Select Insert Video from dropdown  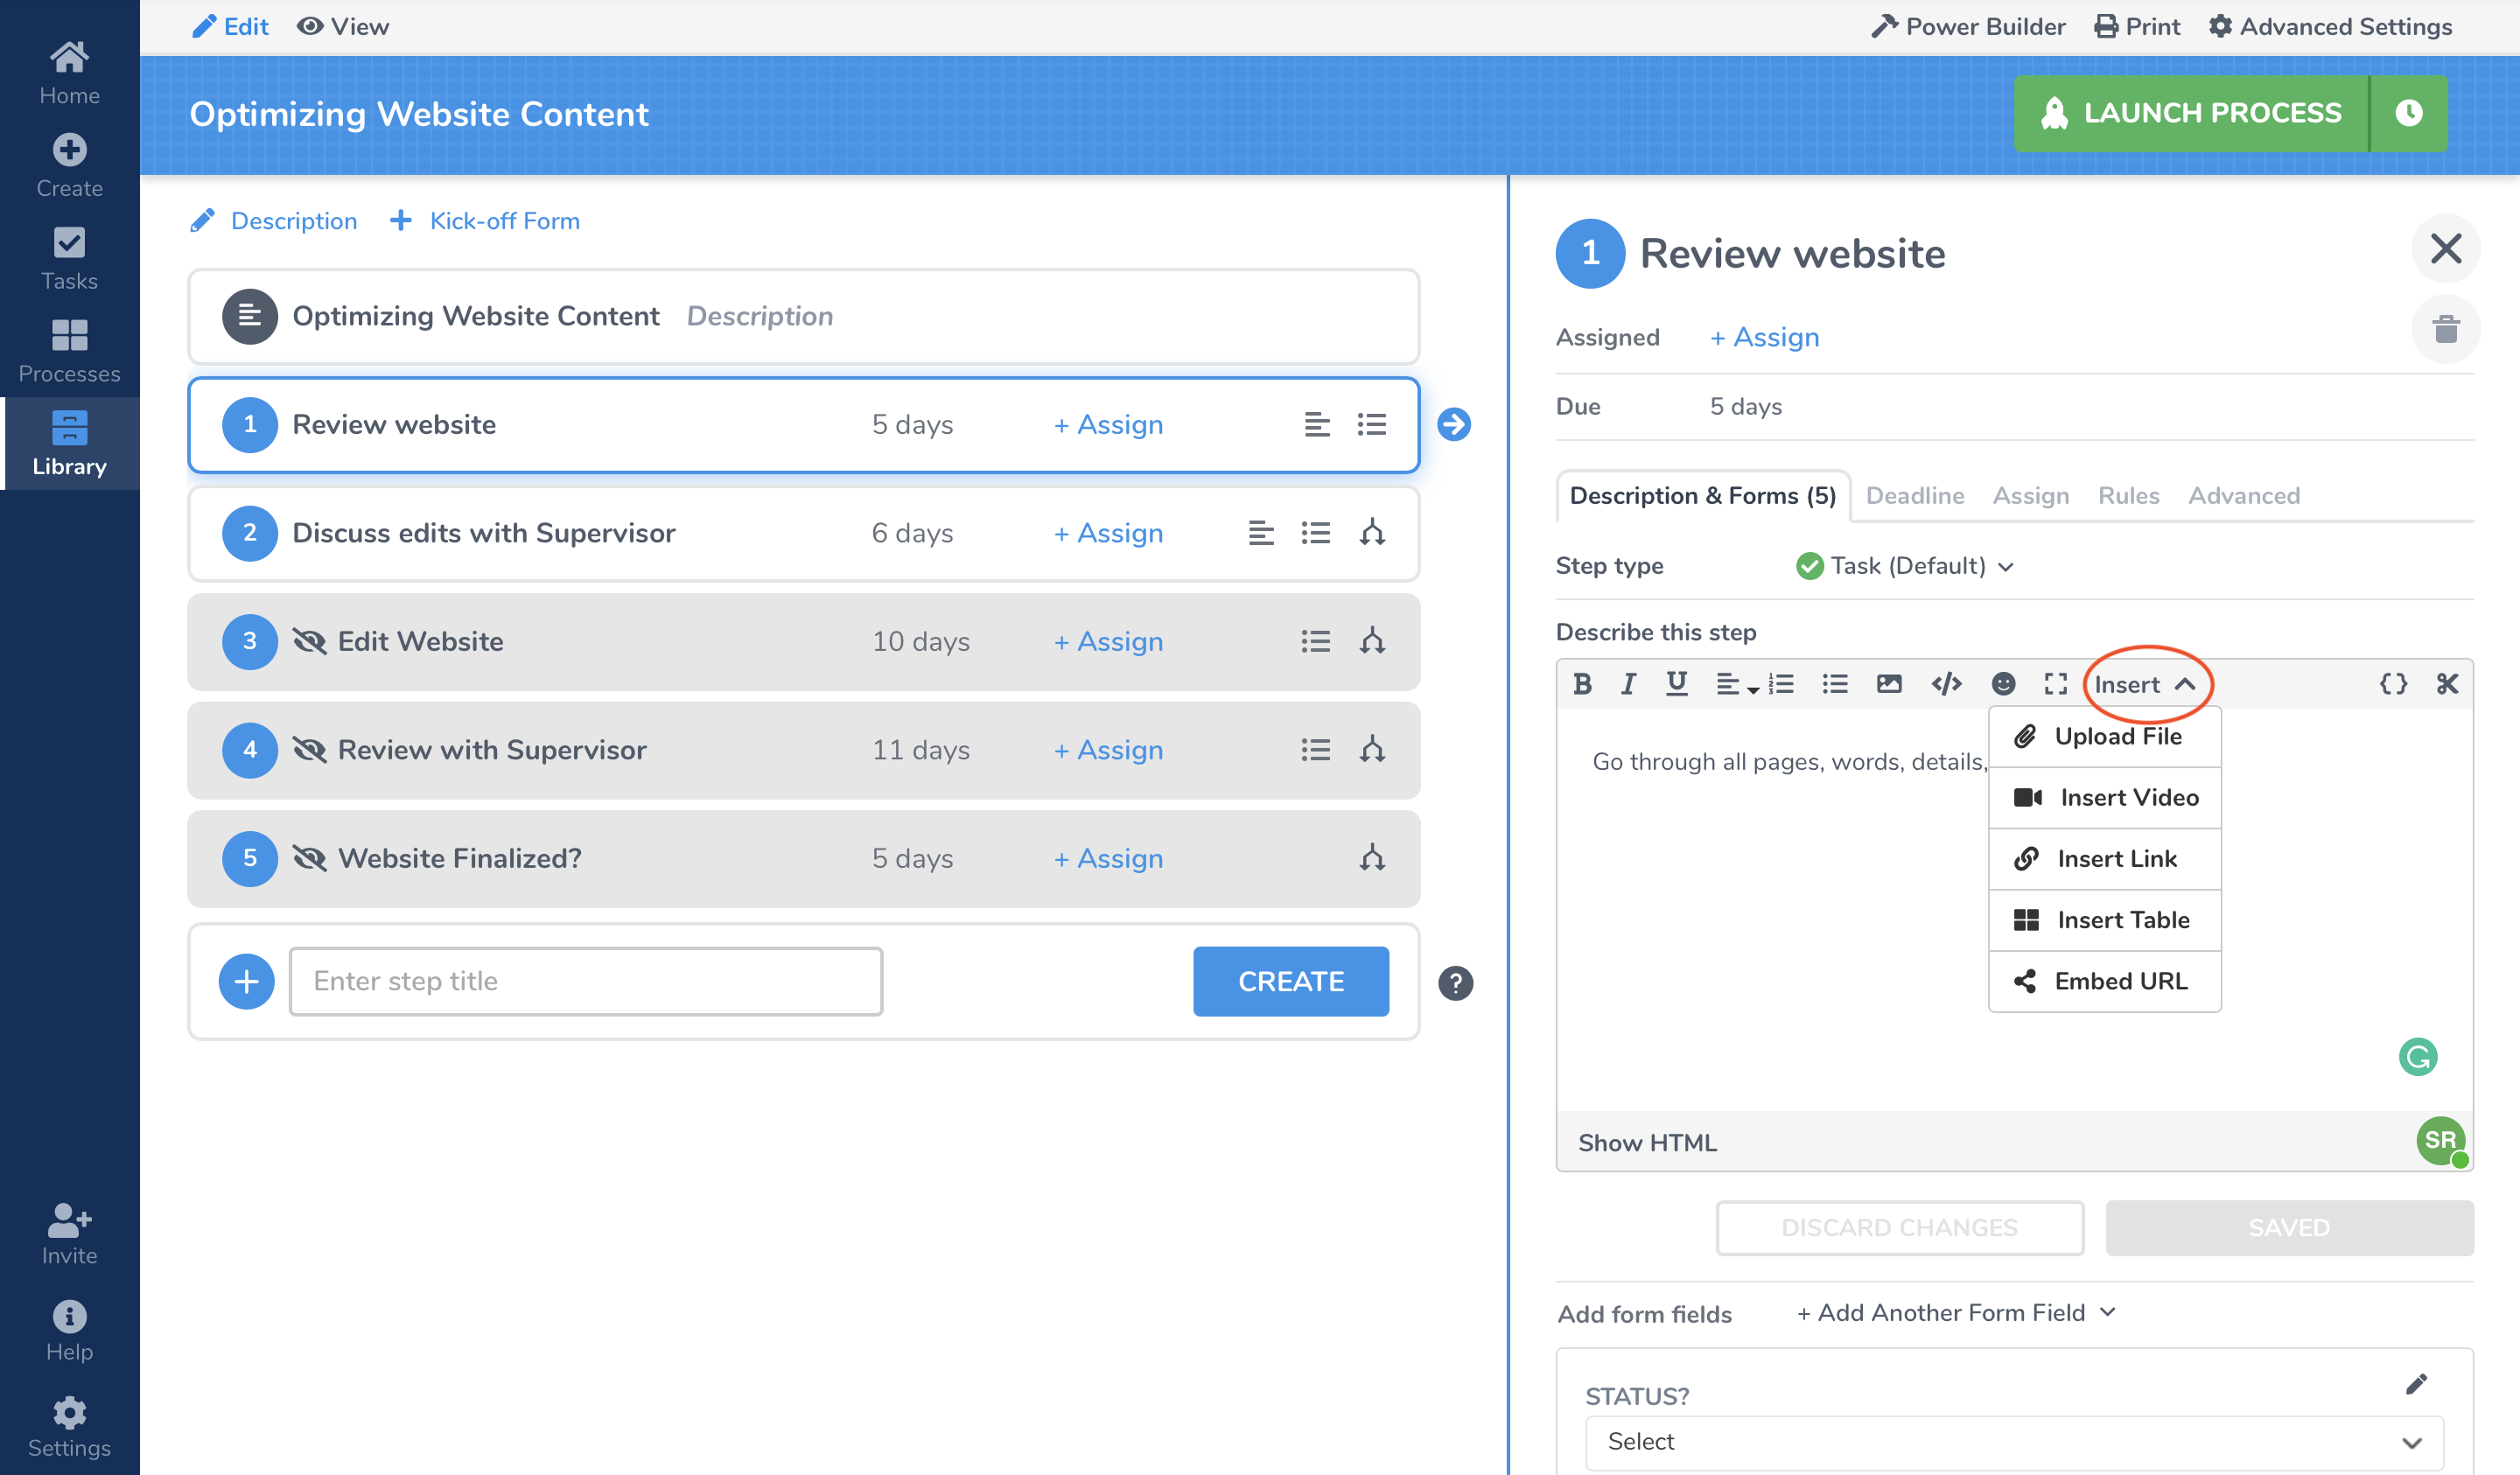[x=2105, y=797]
